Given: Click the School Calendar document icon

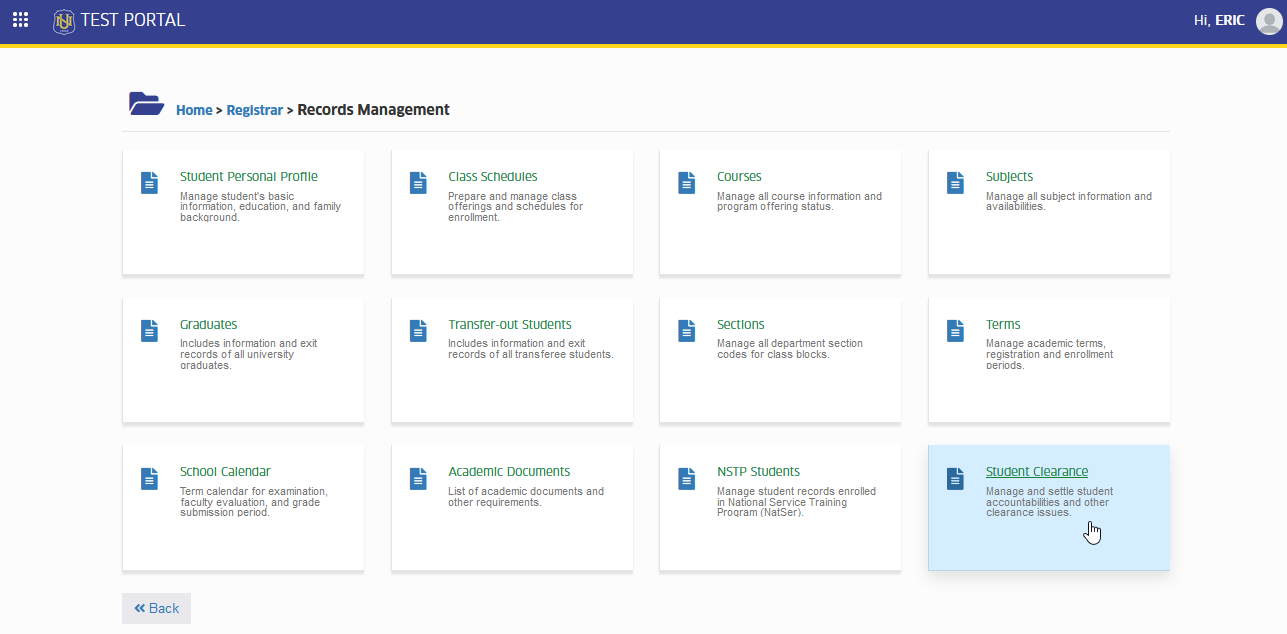Looking at the screenshot, I should [x=149, y=479].
